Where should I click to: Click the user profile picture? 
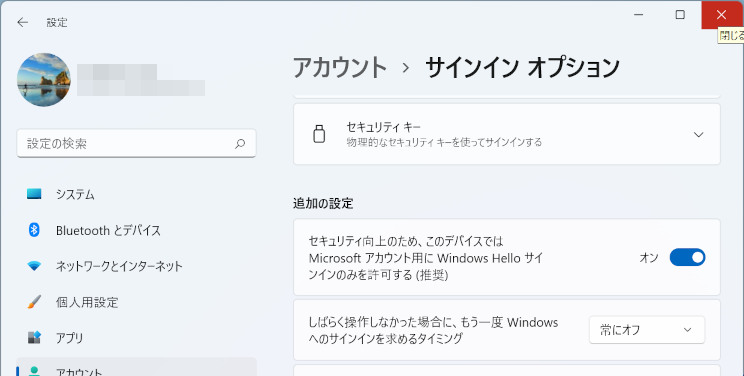coord(44,80)
